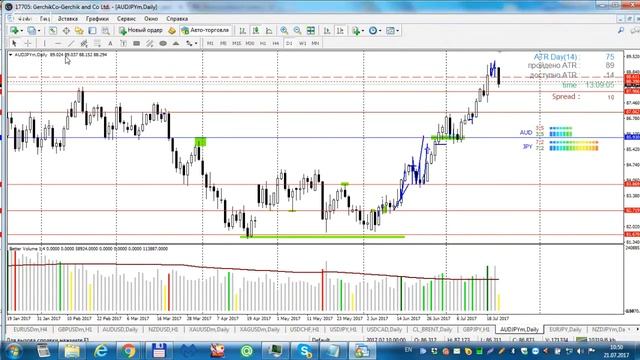The image size is (640, 360).
Task: Select the text 'A' drawing tool
Action: click(x=110, y=43)
